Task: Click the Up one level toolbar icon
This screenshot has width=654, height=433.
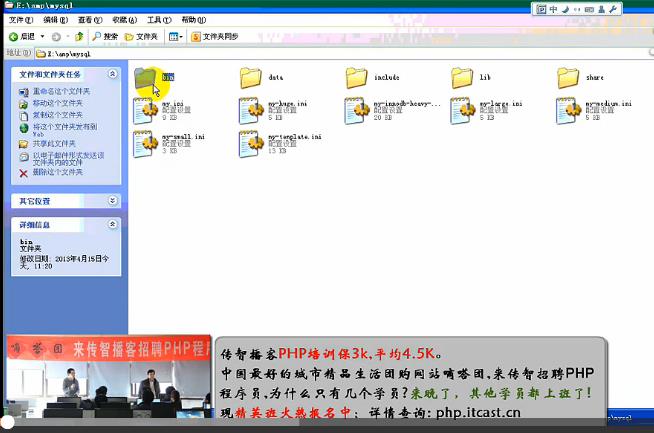Action: click(x=79, y=37)
